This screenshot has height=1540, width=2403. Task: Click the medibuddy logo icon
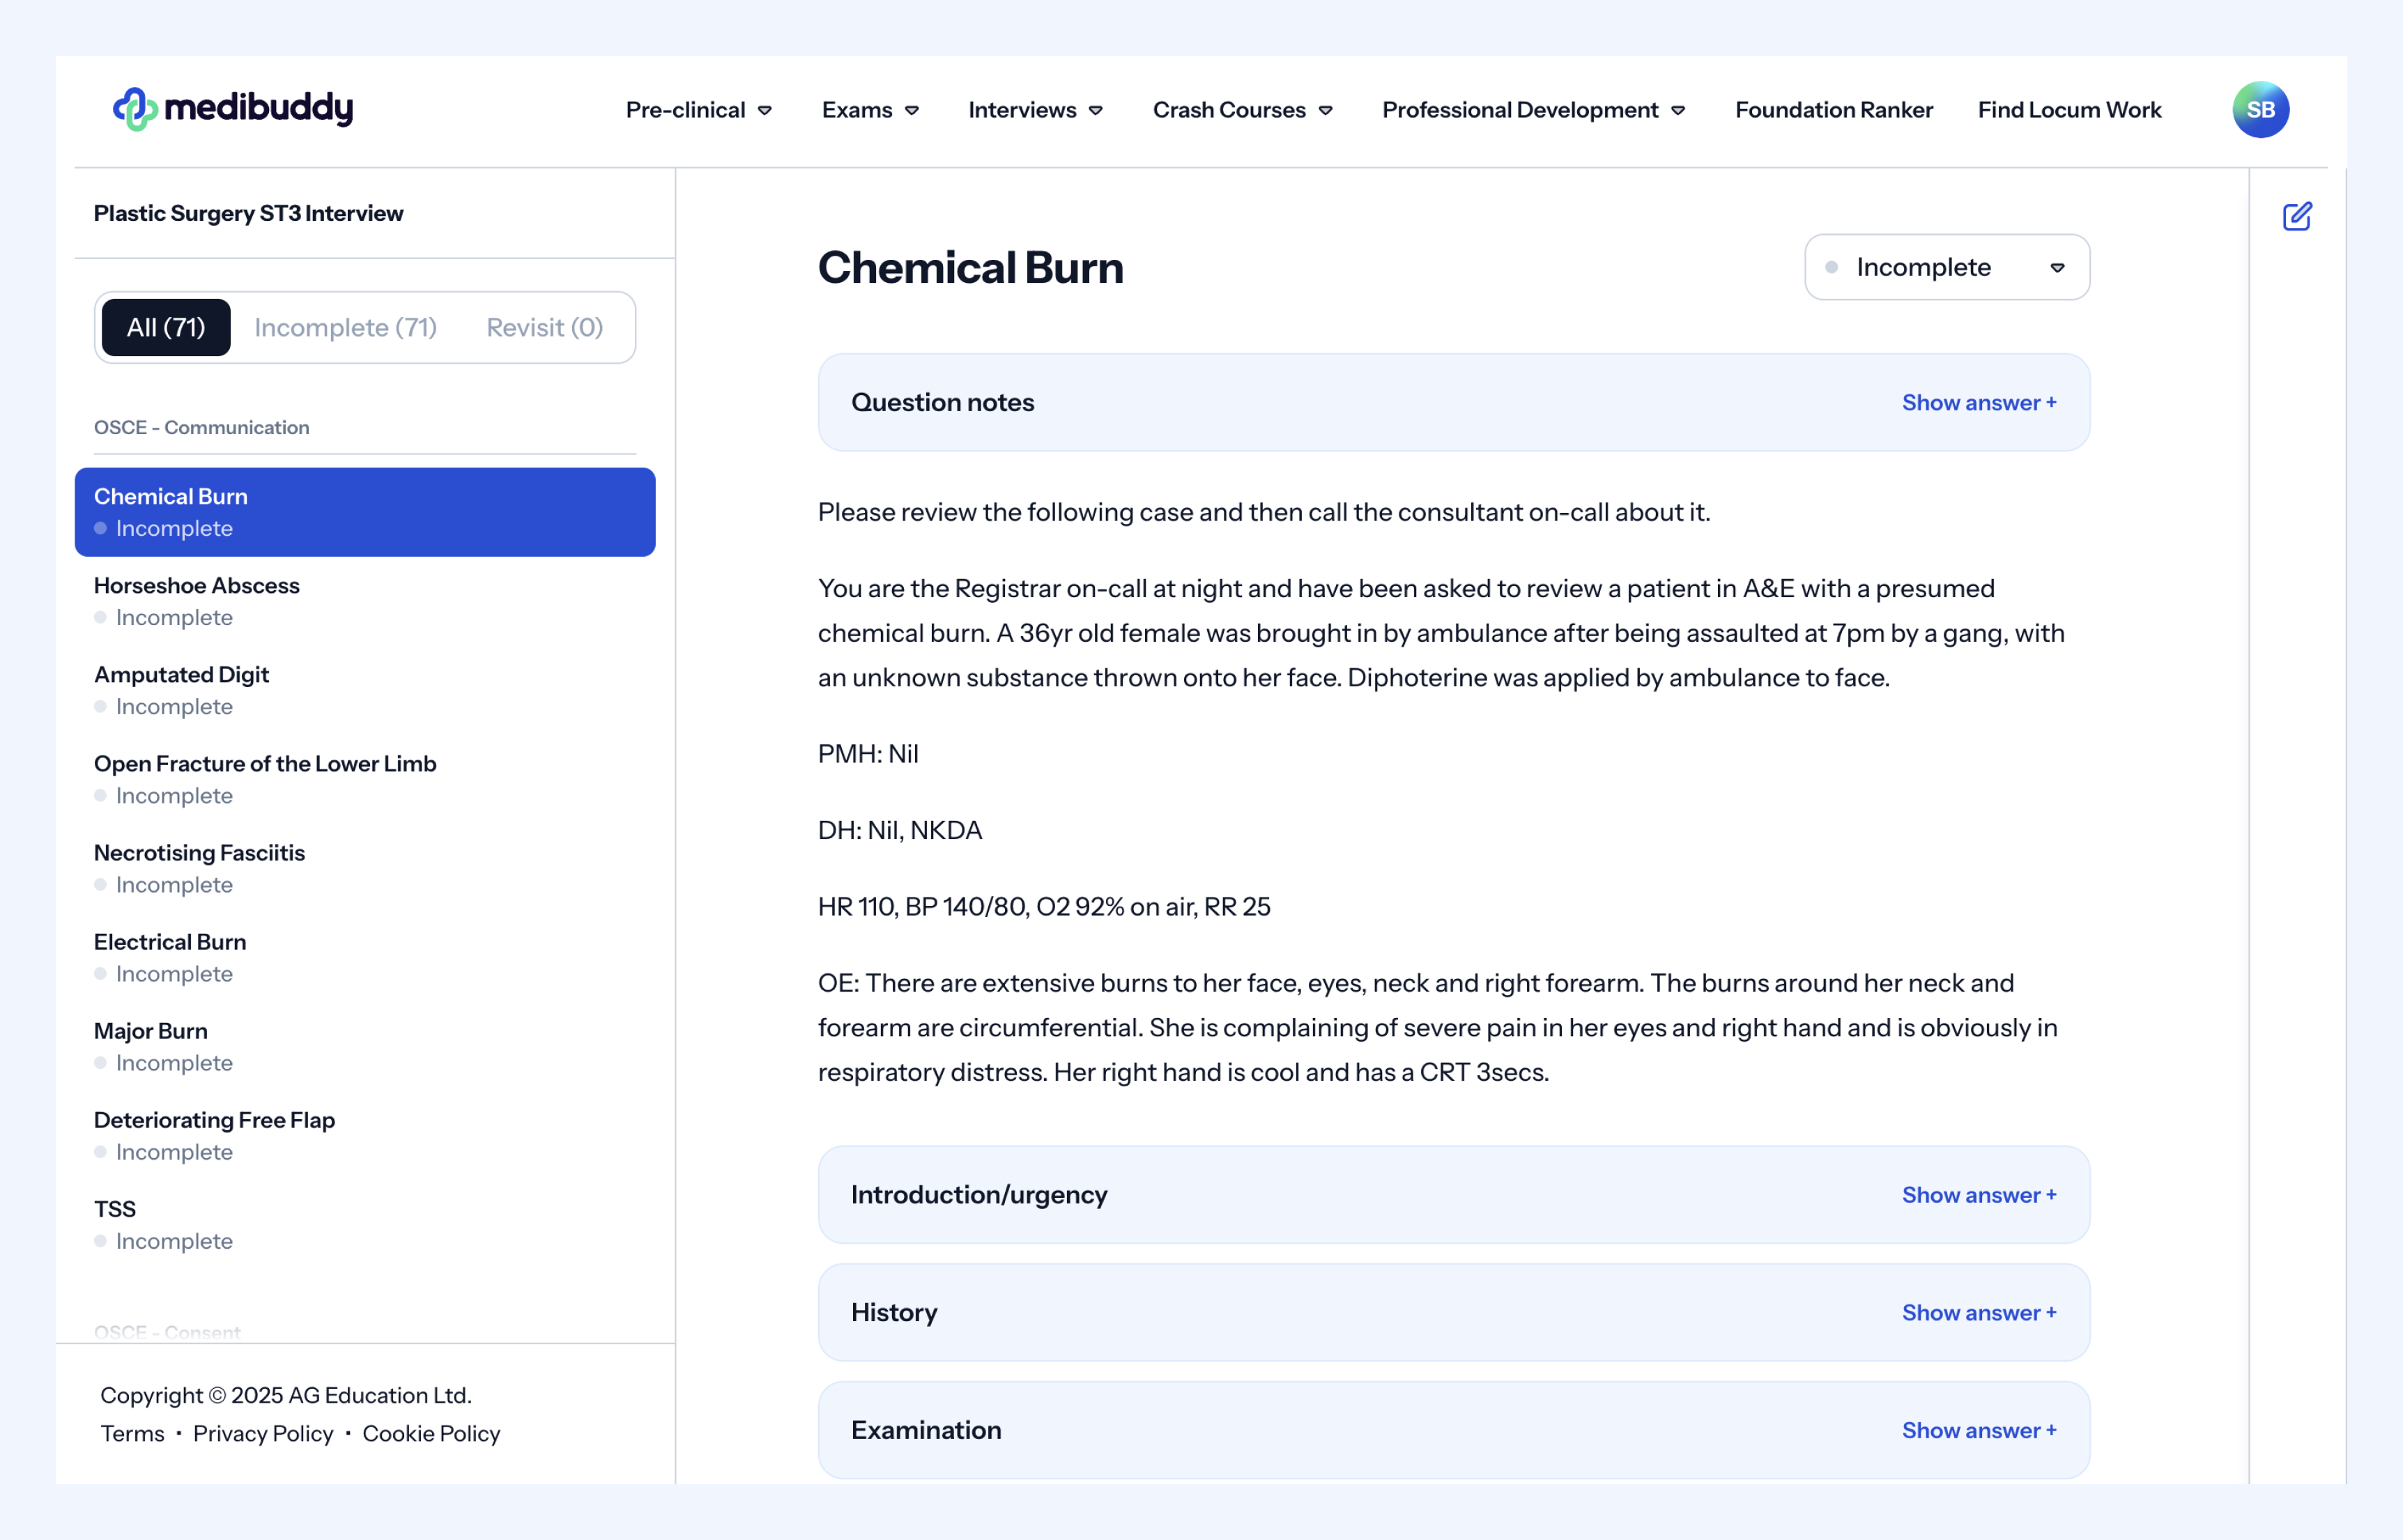coord(135,109)
